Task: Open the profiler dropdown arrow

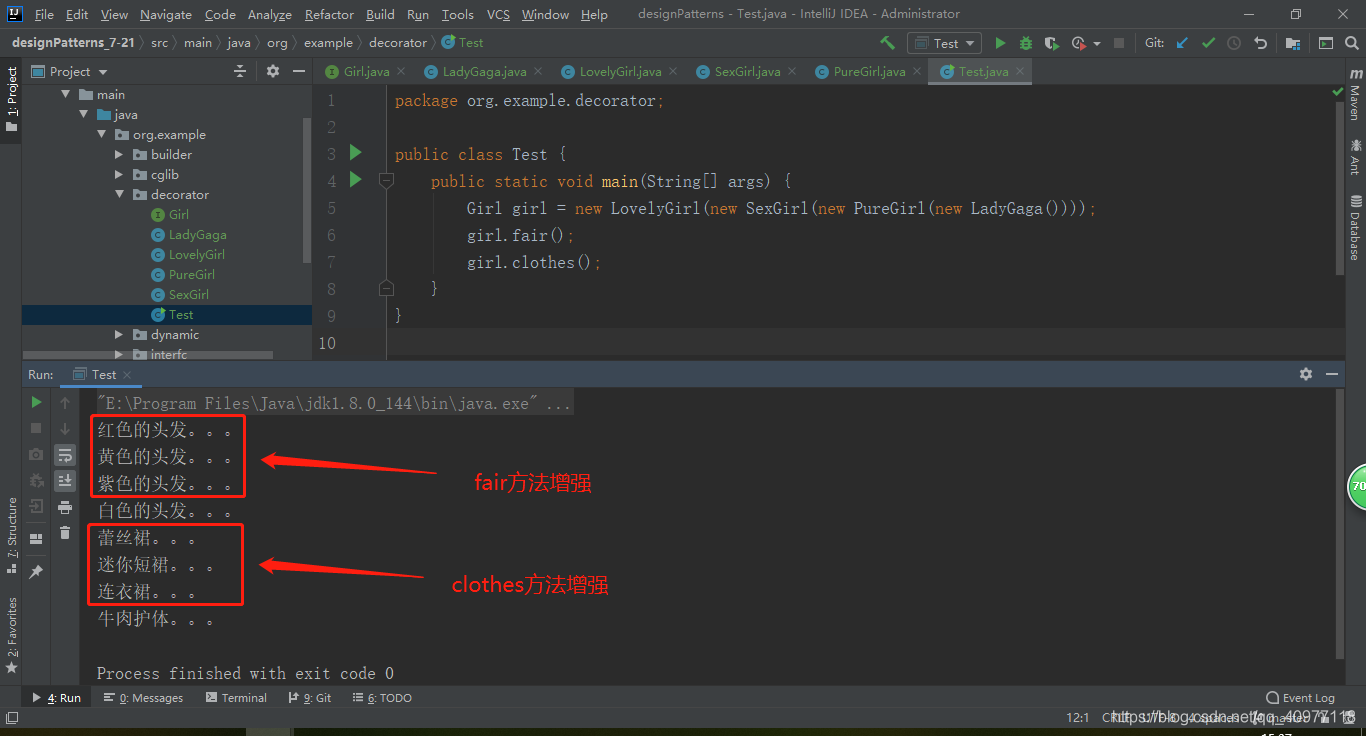Action: 1097,44
